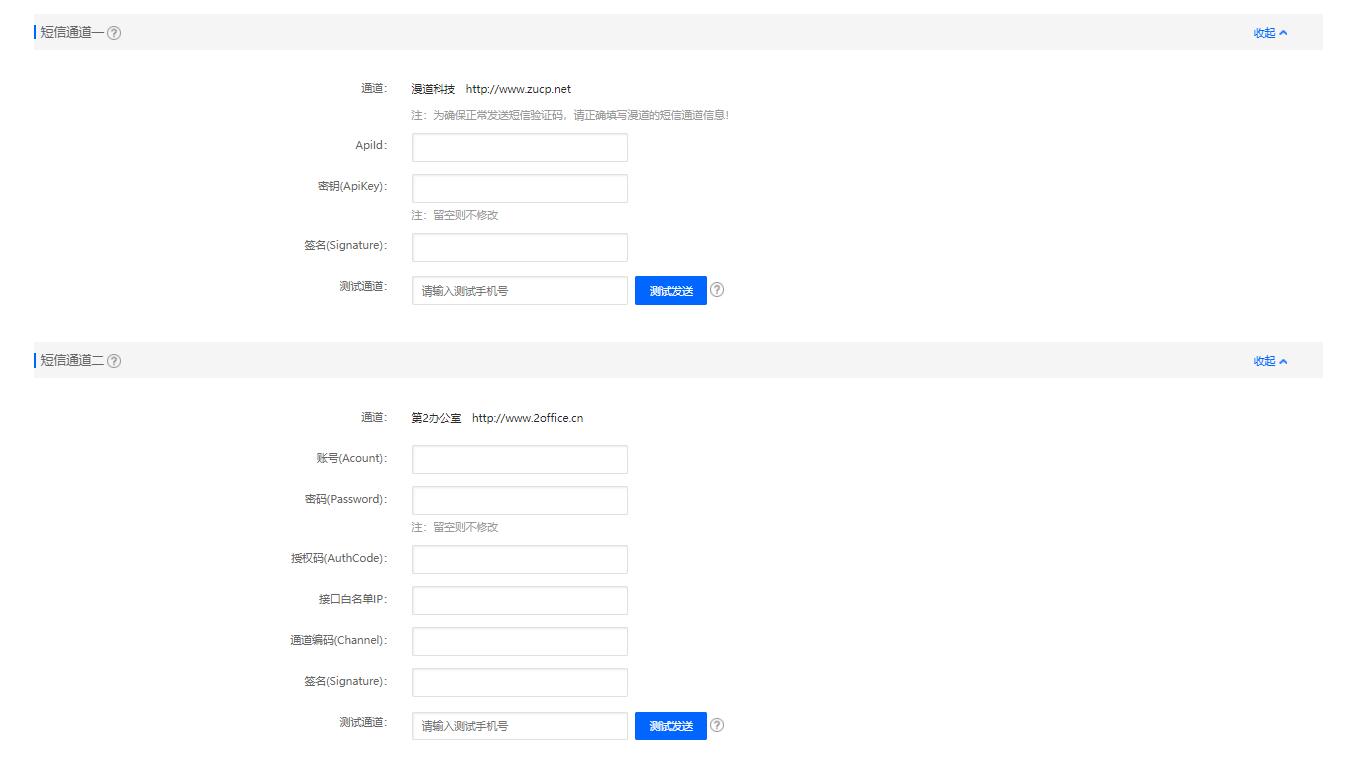Click the http://www.2office.cn text
The height and width of the screenshot is (771, 1351).
(x=527, y=418)
